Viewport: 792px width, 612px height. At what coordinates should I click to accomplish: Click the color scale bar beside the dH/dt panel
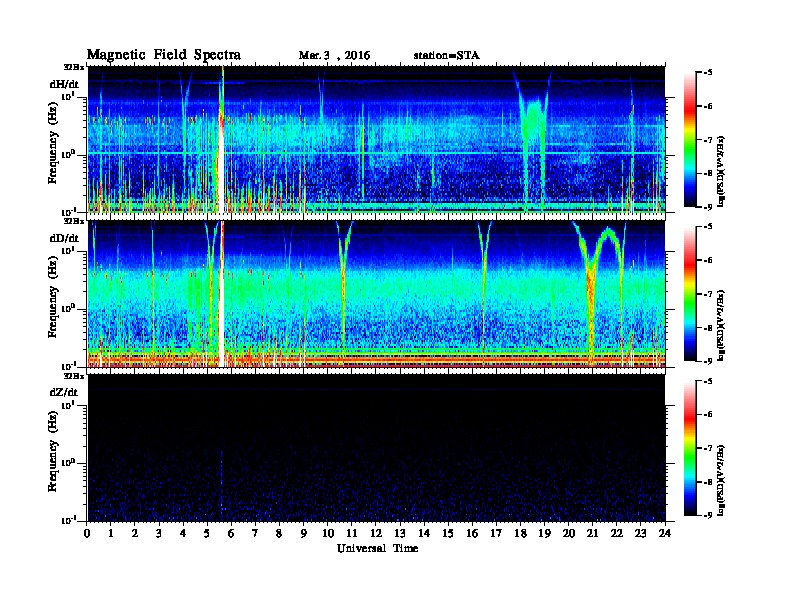coord(690,139)
